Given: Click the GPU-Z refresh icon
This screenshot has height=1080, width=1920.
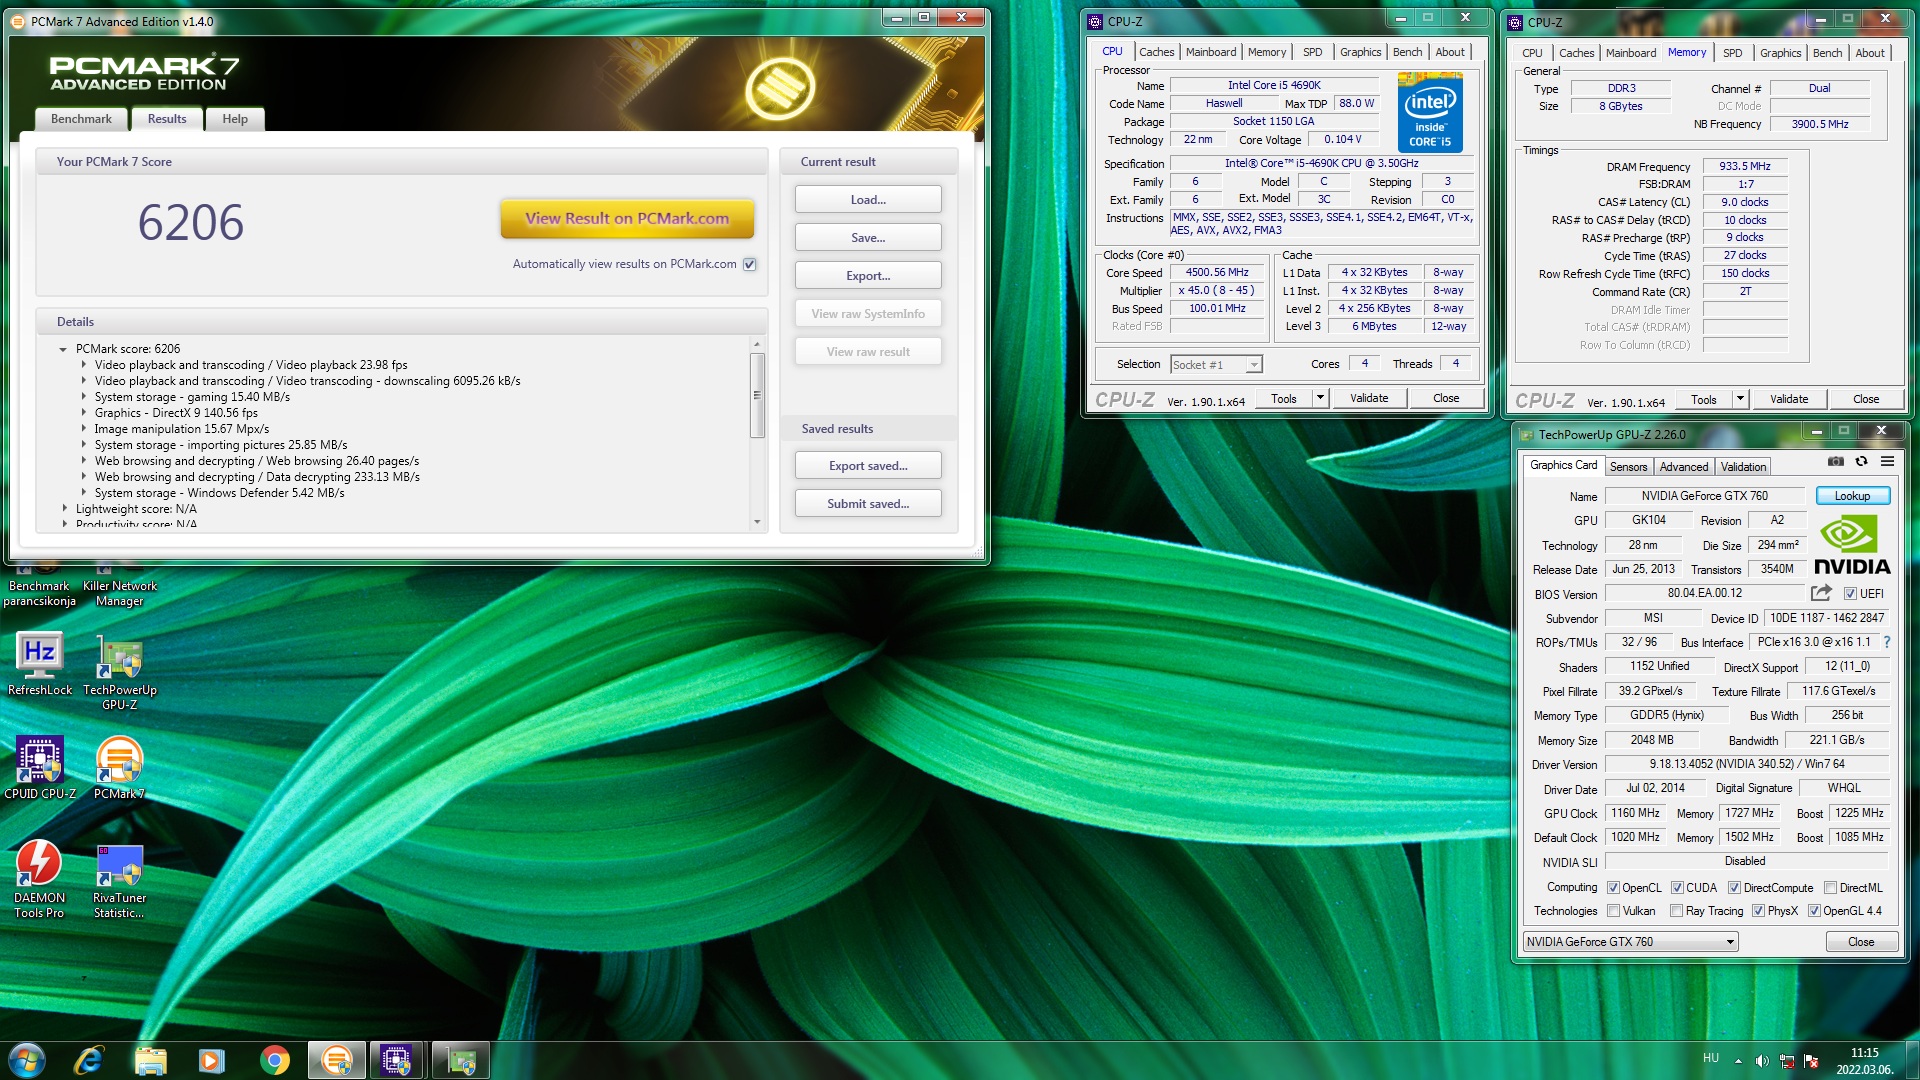Looking at the screenshot, I should coord(1861,461).
